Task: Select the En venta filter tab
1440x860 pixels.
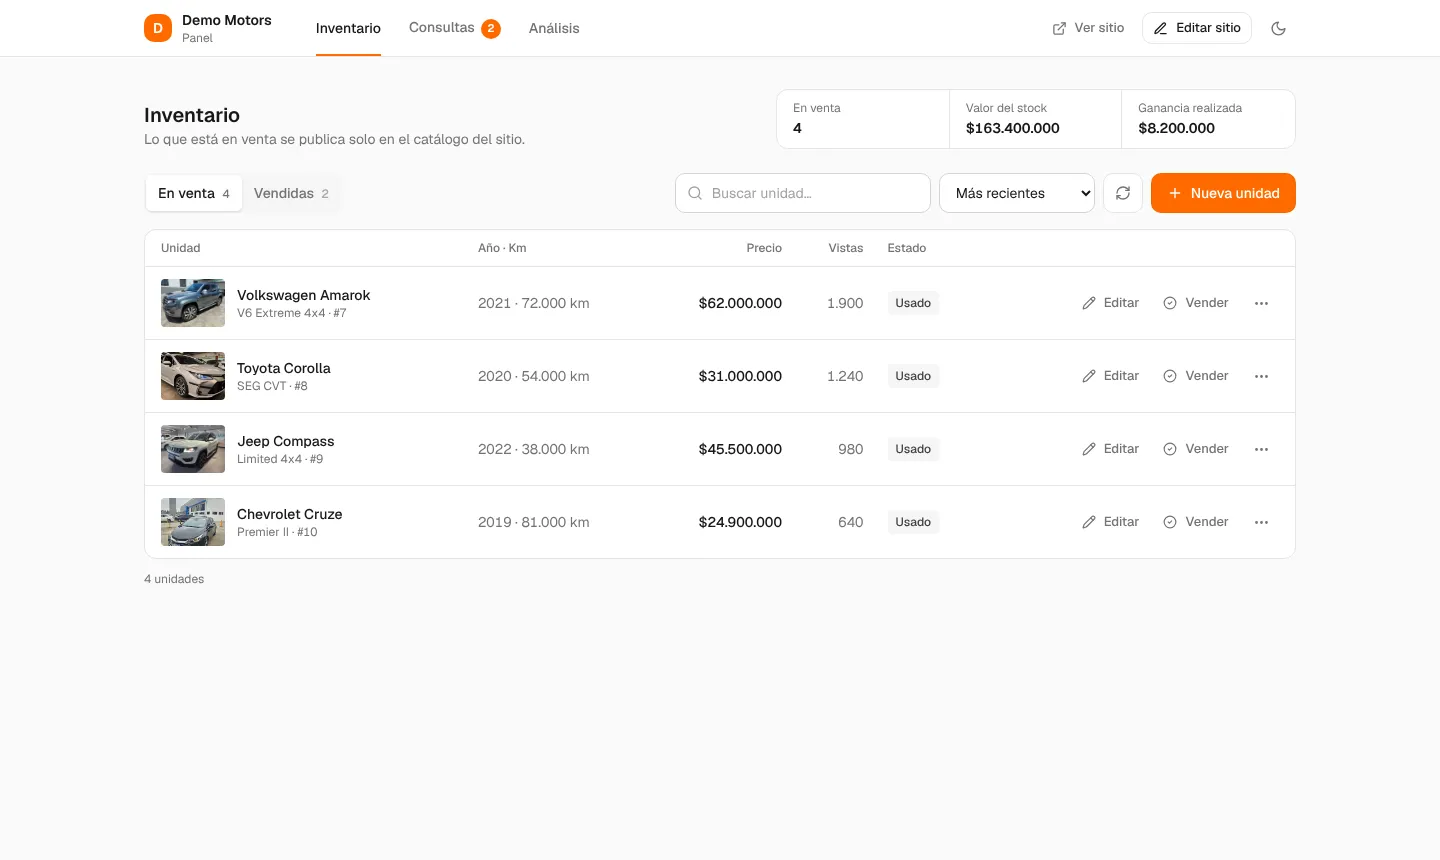Action: point(194,193)
